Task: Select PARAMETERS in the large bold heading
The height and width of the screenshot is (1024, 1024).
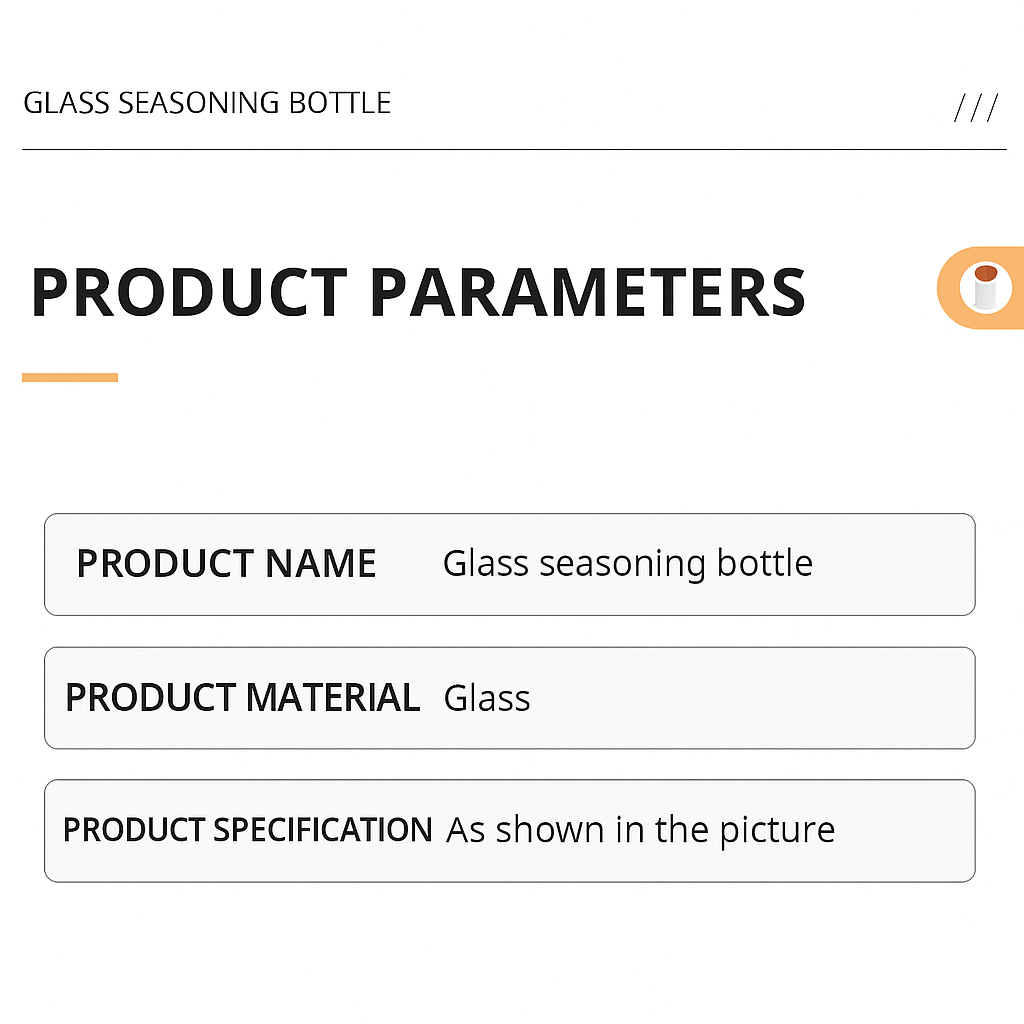Action: click(588, 292)
